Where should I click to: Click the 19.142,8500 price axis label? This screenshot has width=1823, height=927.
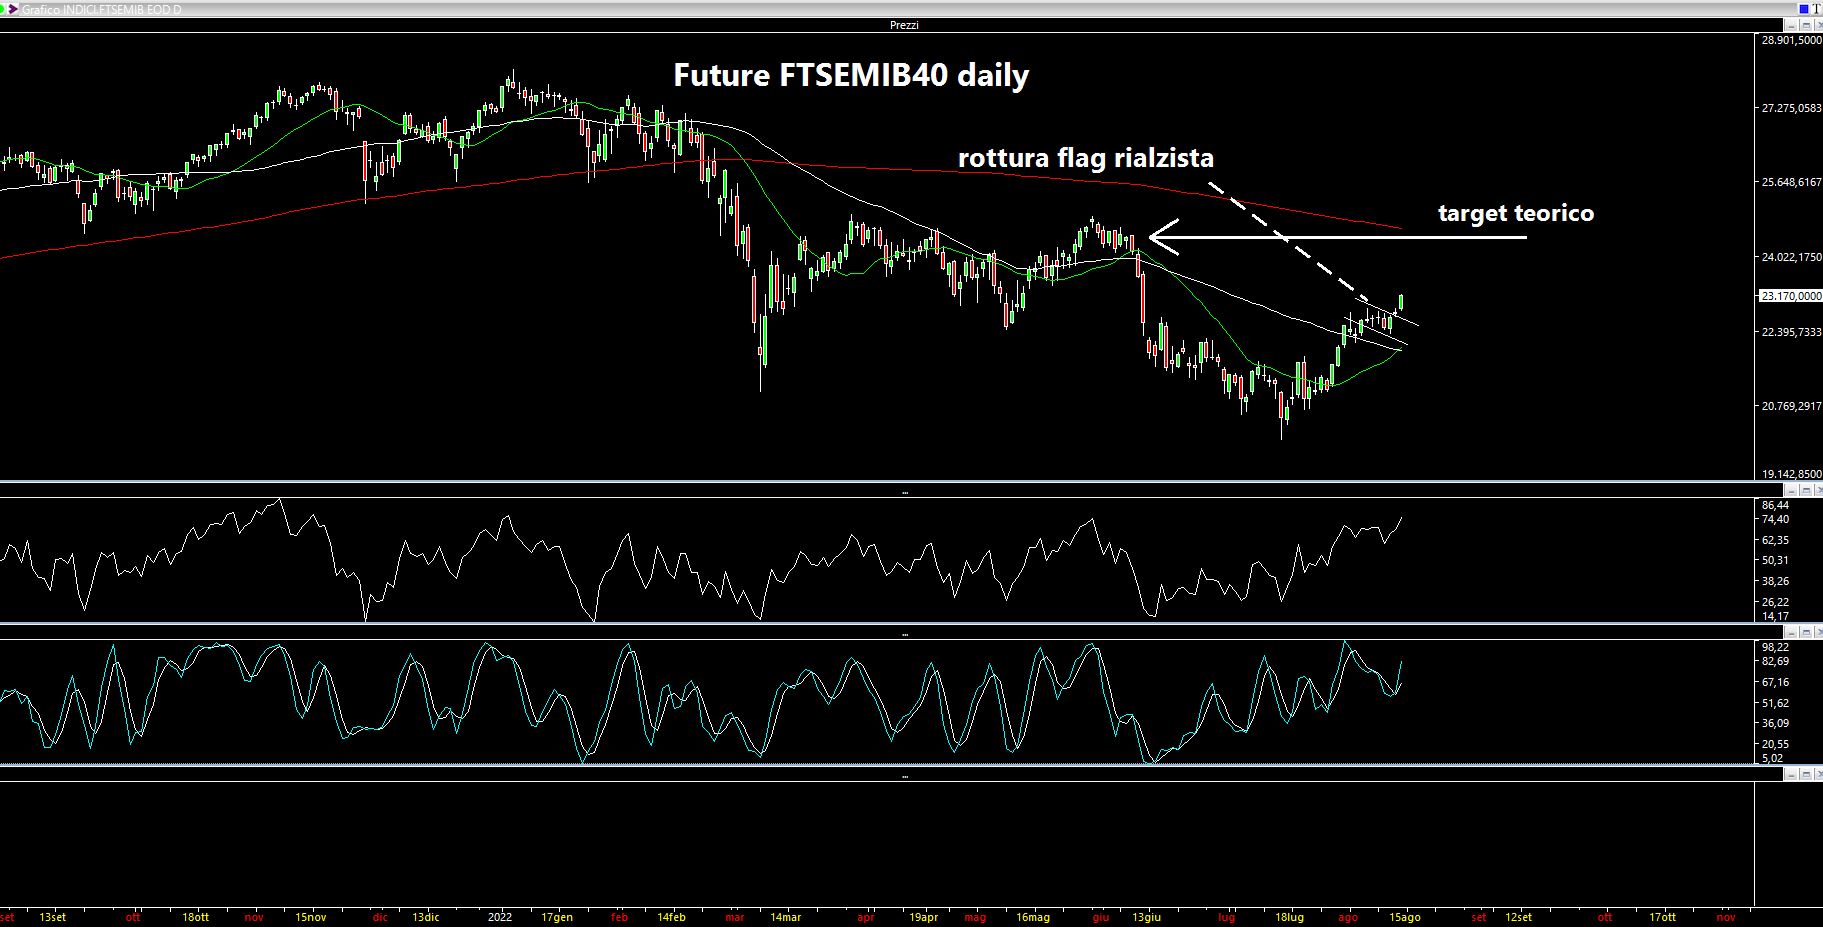tap(1791, 474)
